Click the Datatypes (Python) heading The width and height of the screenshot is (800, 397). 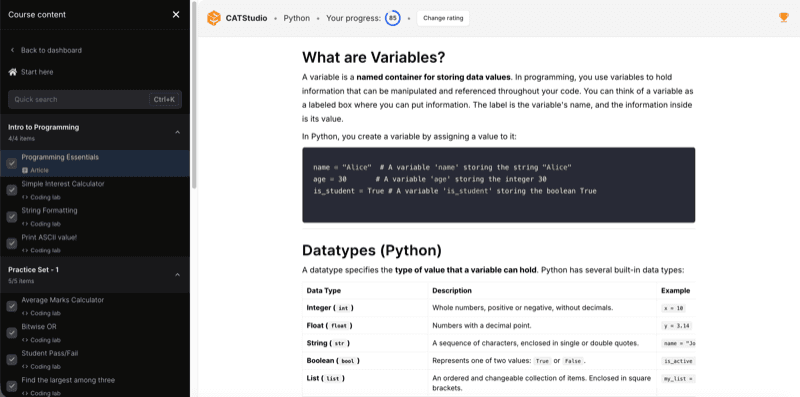point(371,250)
